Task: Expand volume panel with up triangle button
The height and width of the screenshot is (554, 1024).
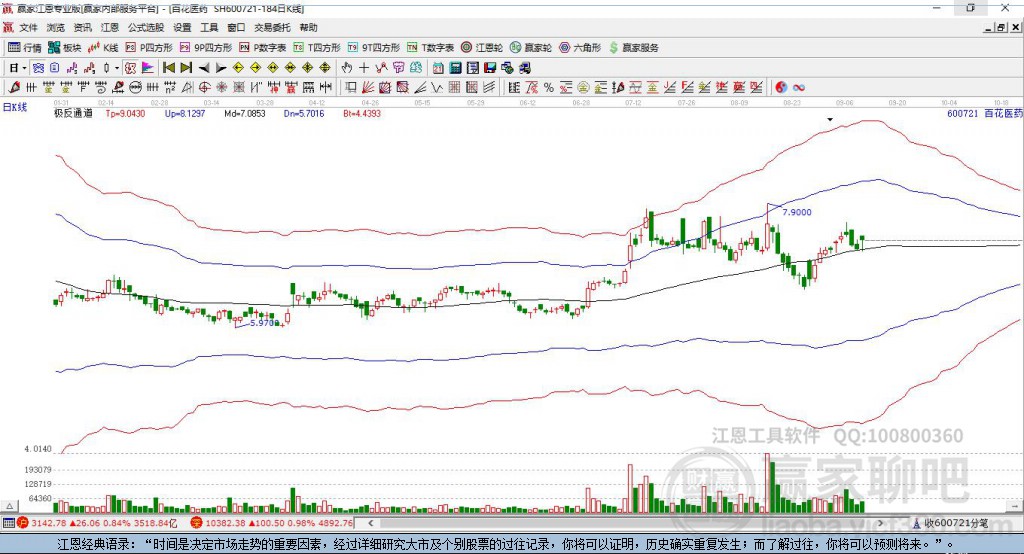Action: 9,506
